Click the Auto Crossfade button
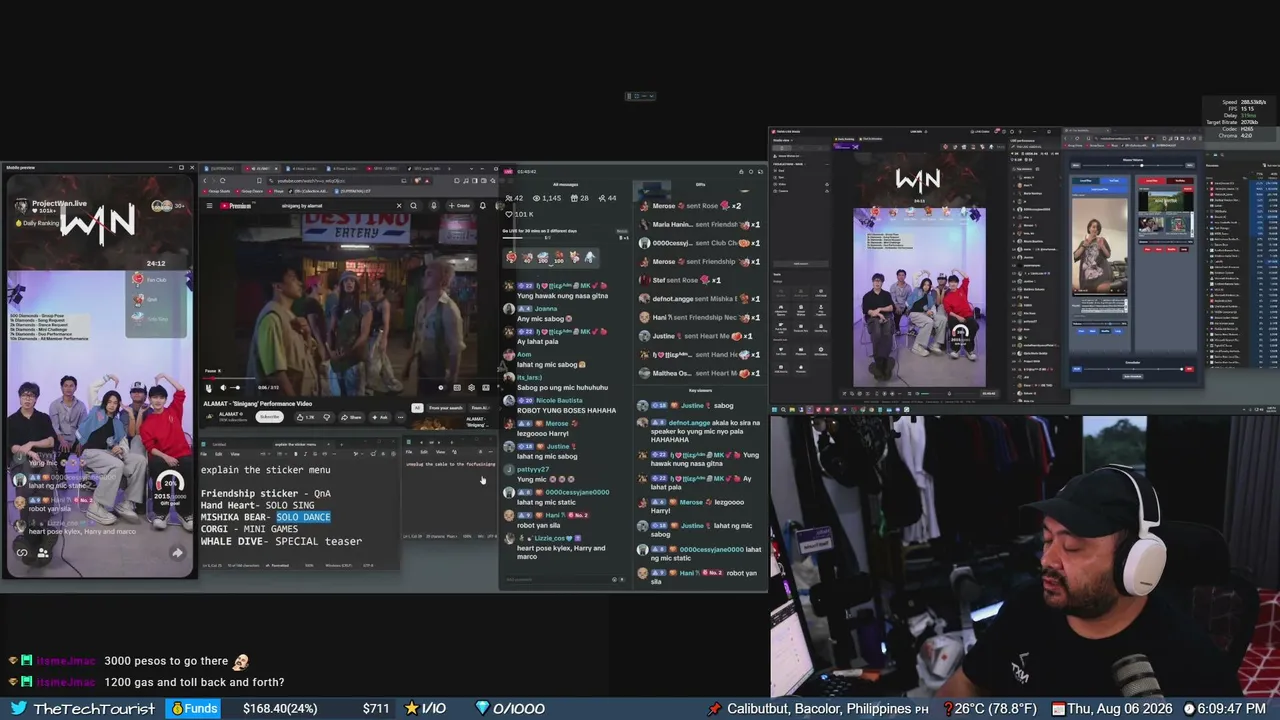 pos(1133,377)
